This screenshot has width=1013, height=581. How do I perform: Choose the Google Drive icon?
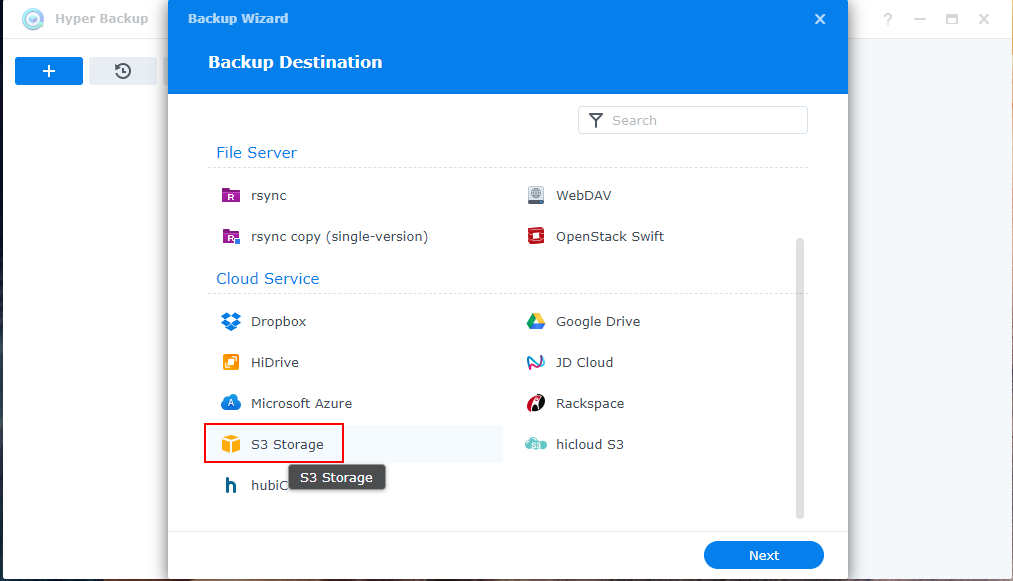[536, 322]
